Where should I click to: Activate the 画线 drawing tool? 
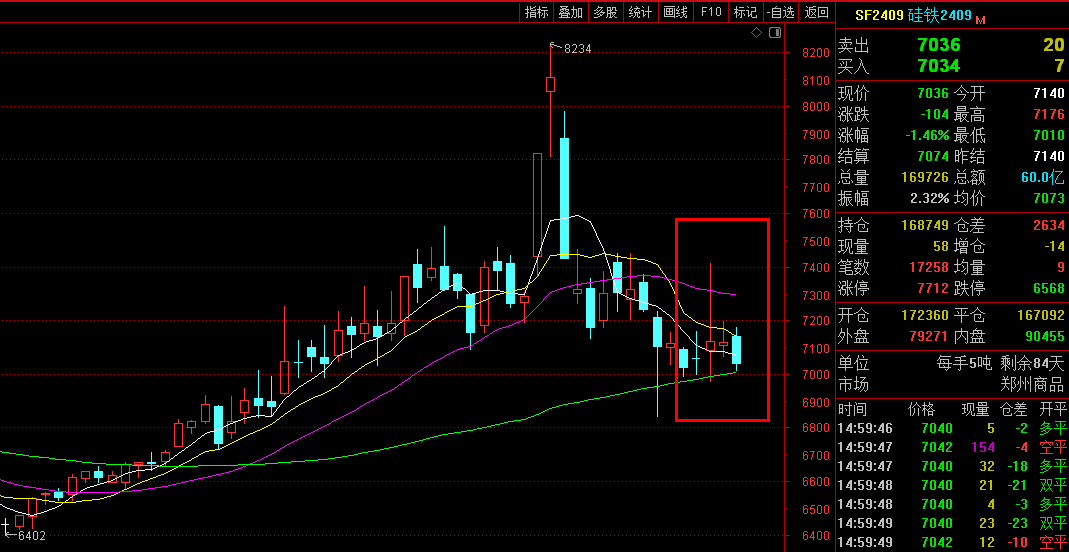[675, 12]
